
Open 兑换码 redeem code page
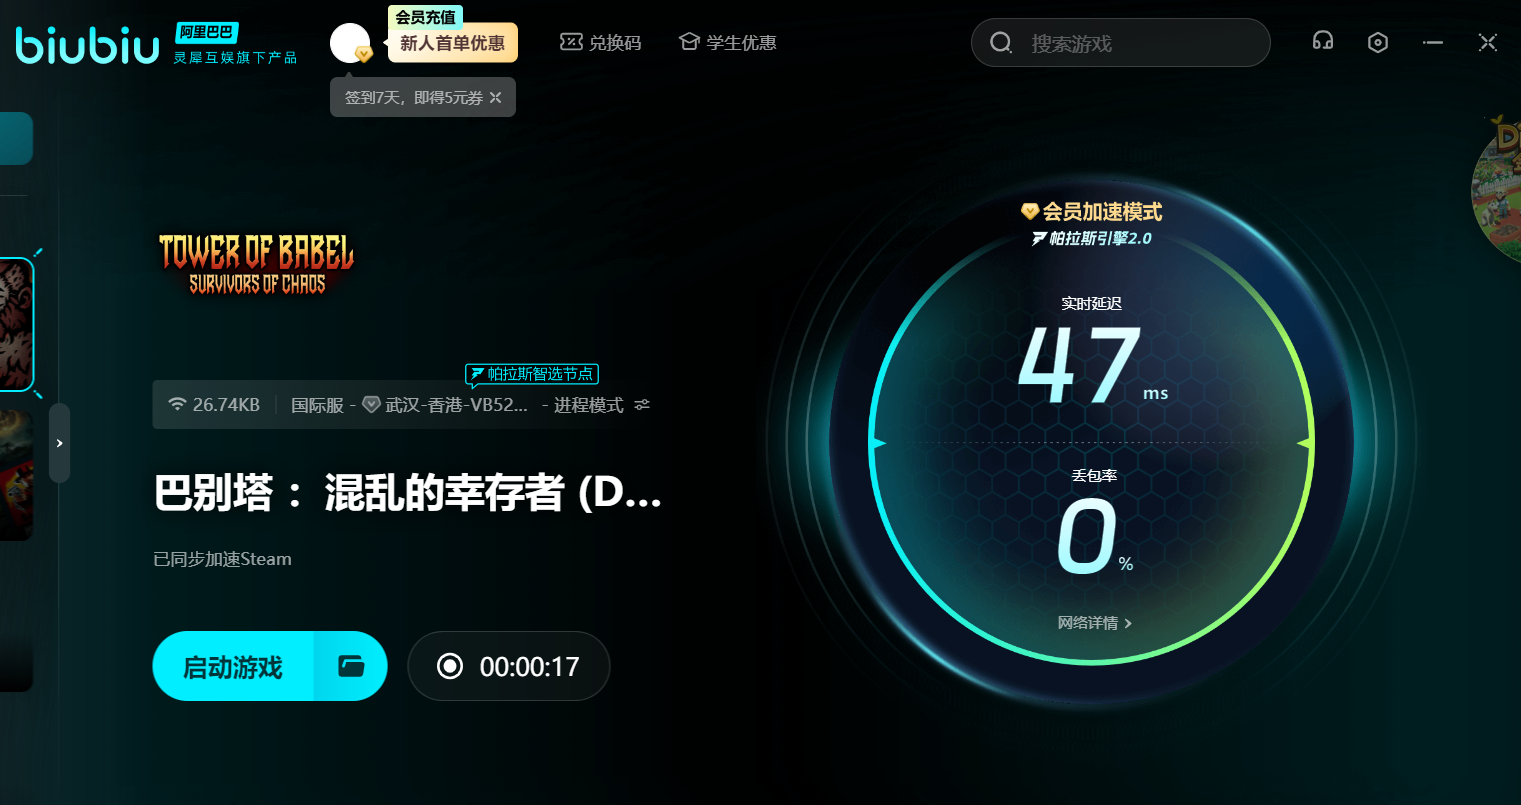pyautogui.click(x=601, y=43)
